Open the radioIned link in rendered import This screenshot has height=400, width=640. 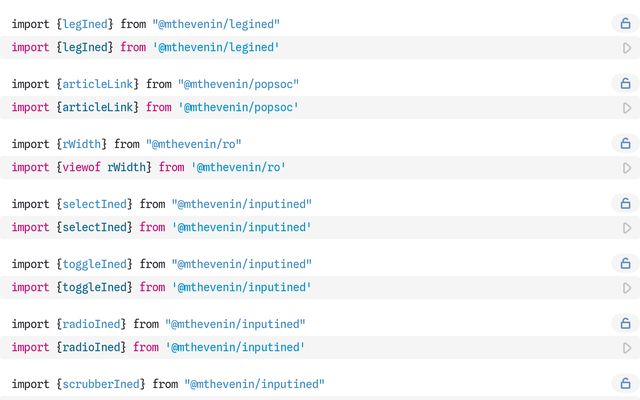(91, 324)
